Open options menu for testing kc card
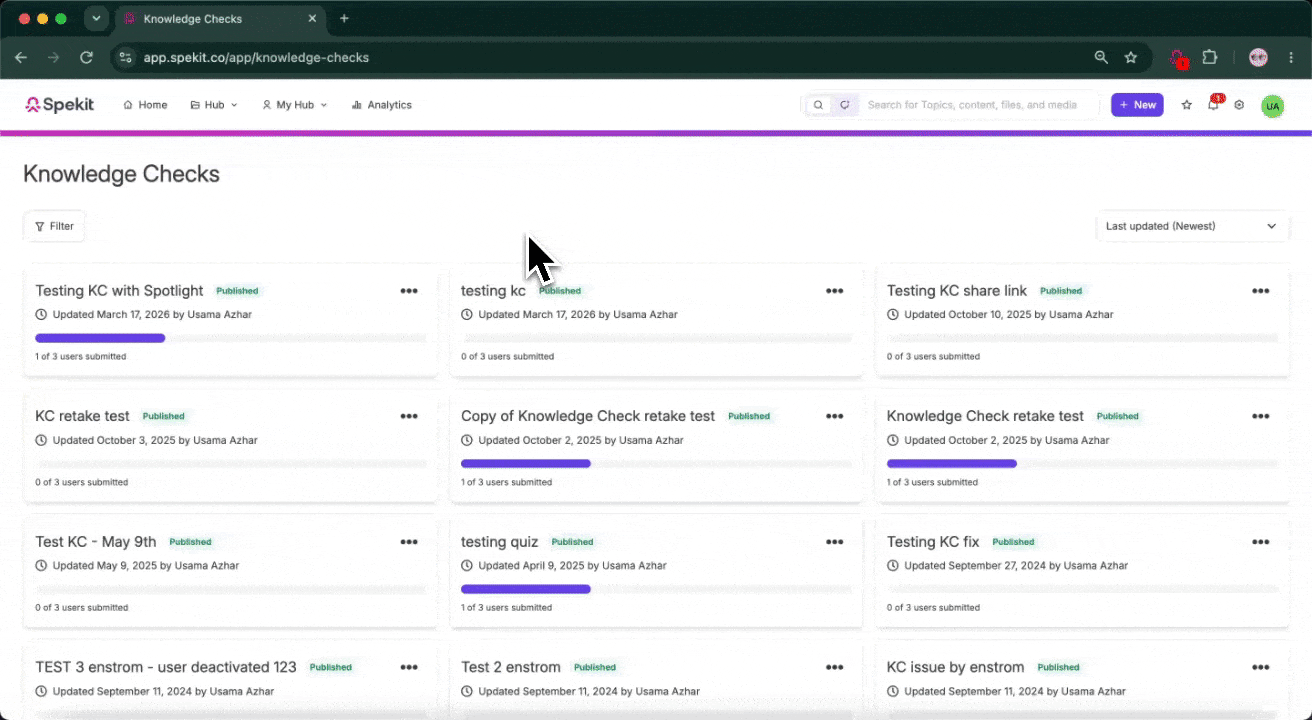Image resolution: width=1312 pixels, height=720 pixels. pos(835,291)
